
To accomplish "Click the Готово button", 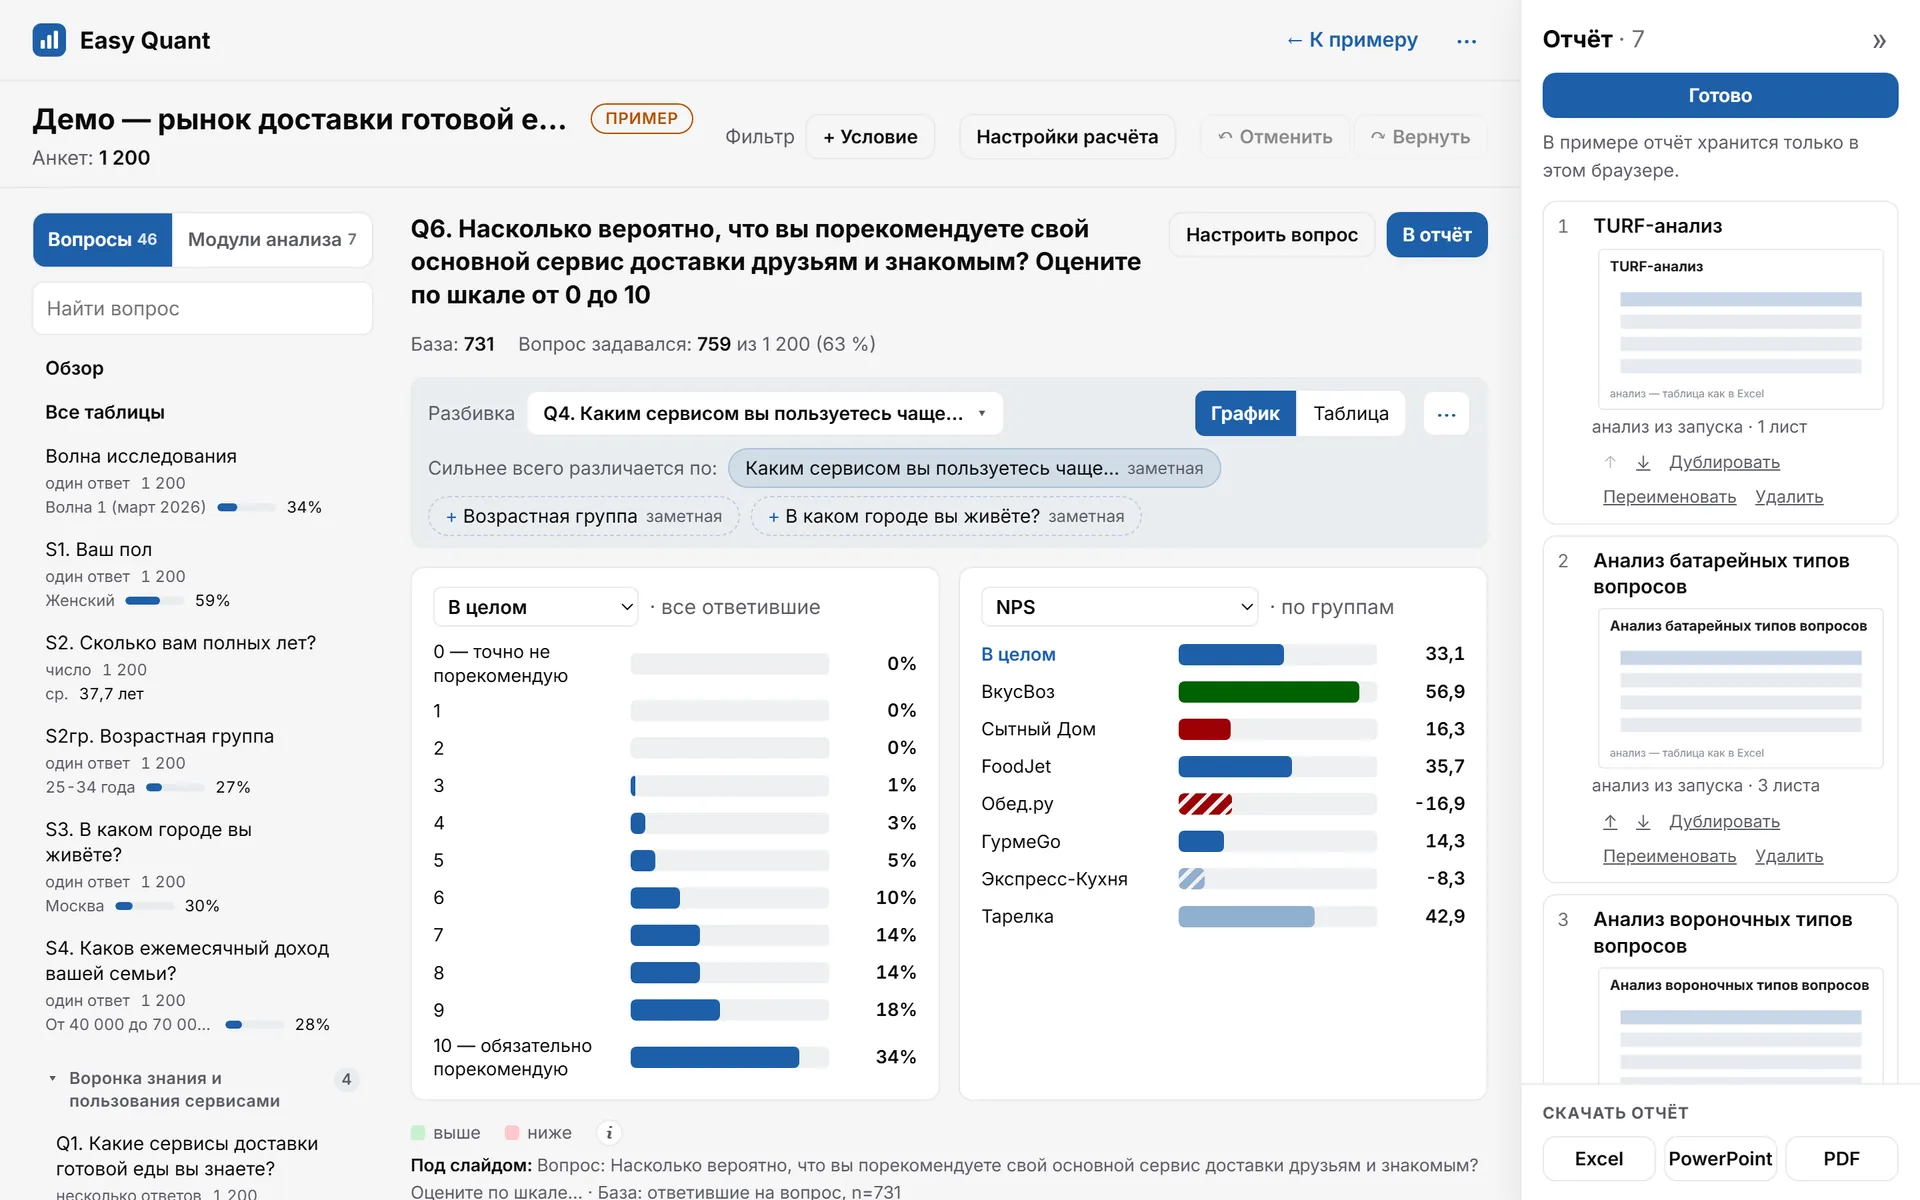I will (1720, 95).
